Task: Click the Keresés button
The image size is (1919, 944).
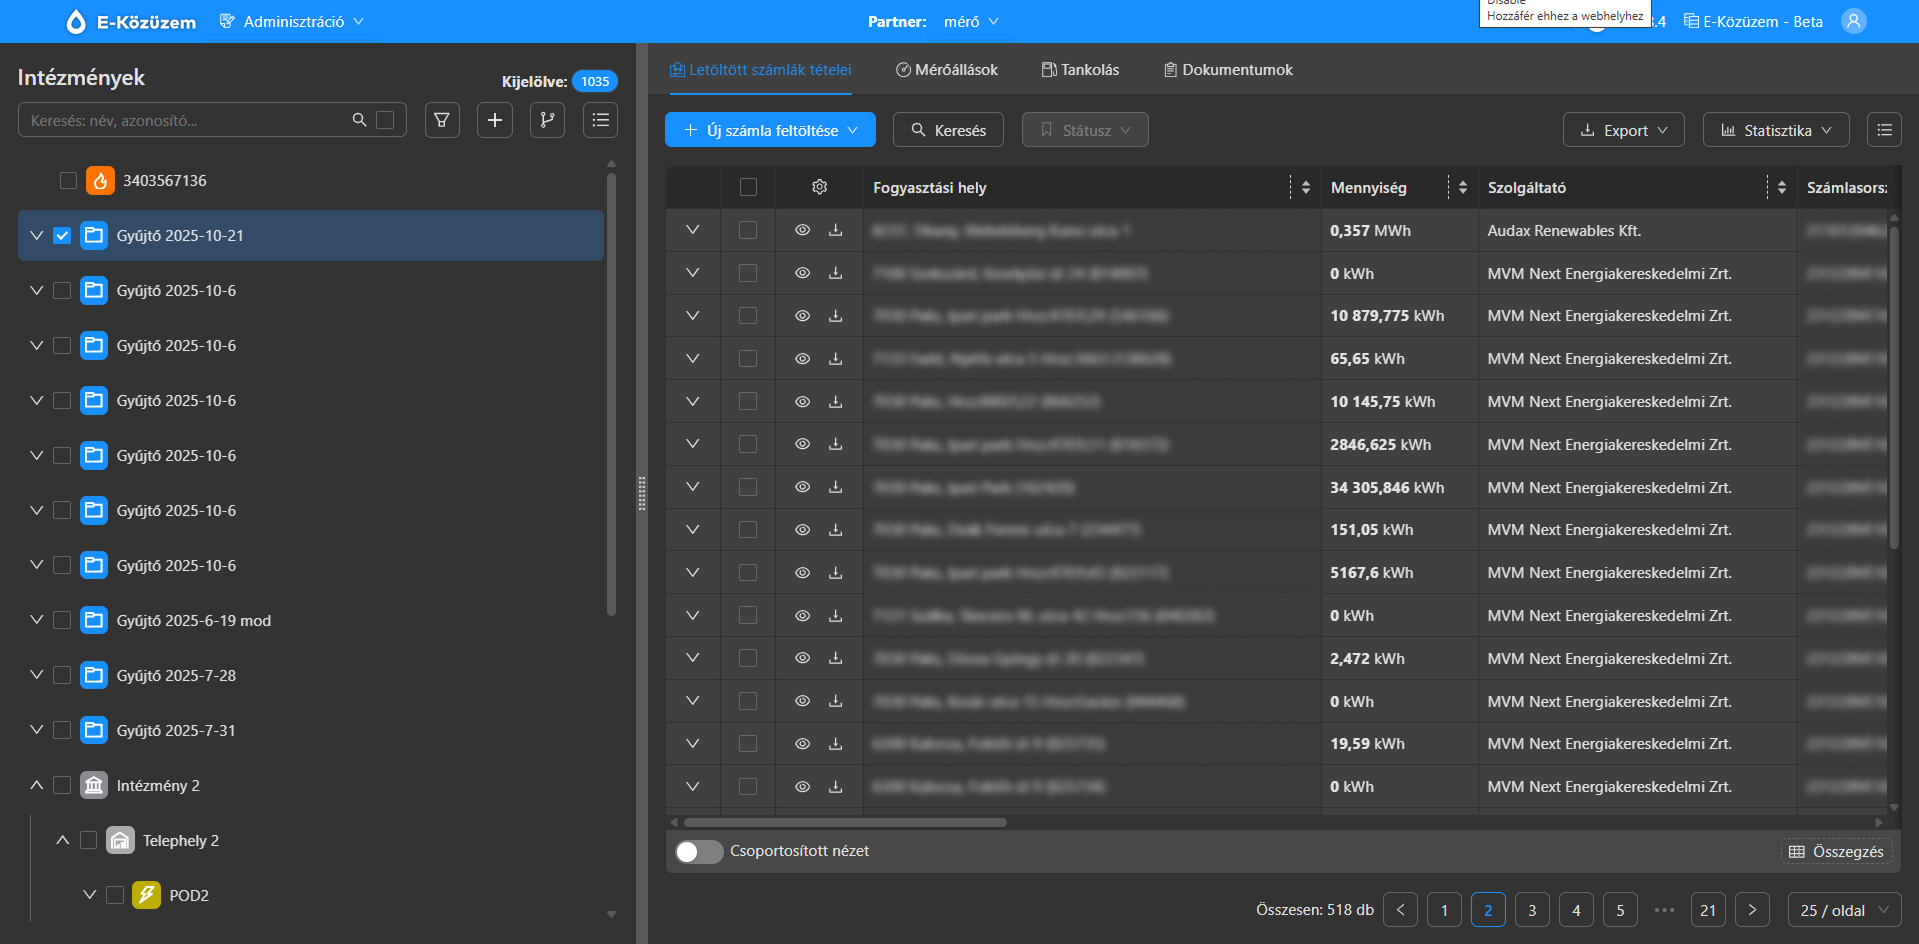Action: point(948,130)
